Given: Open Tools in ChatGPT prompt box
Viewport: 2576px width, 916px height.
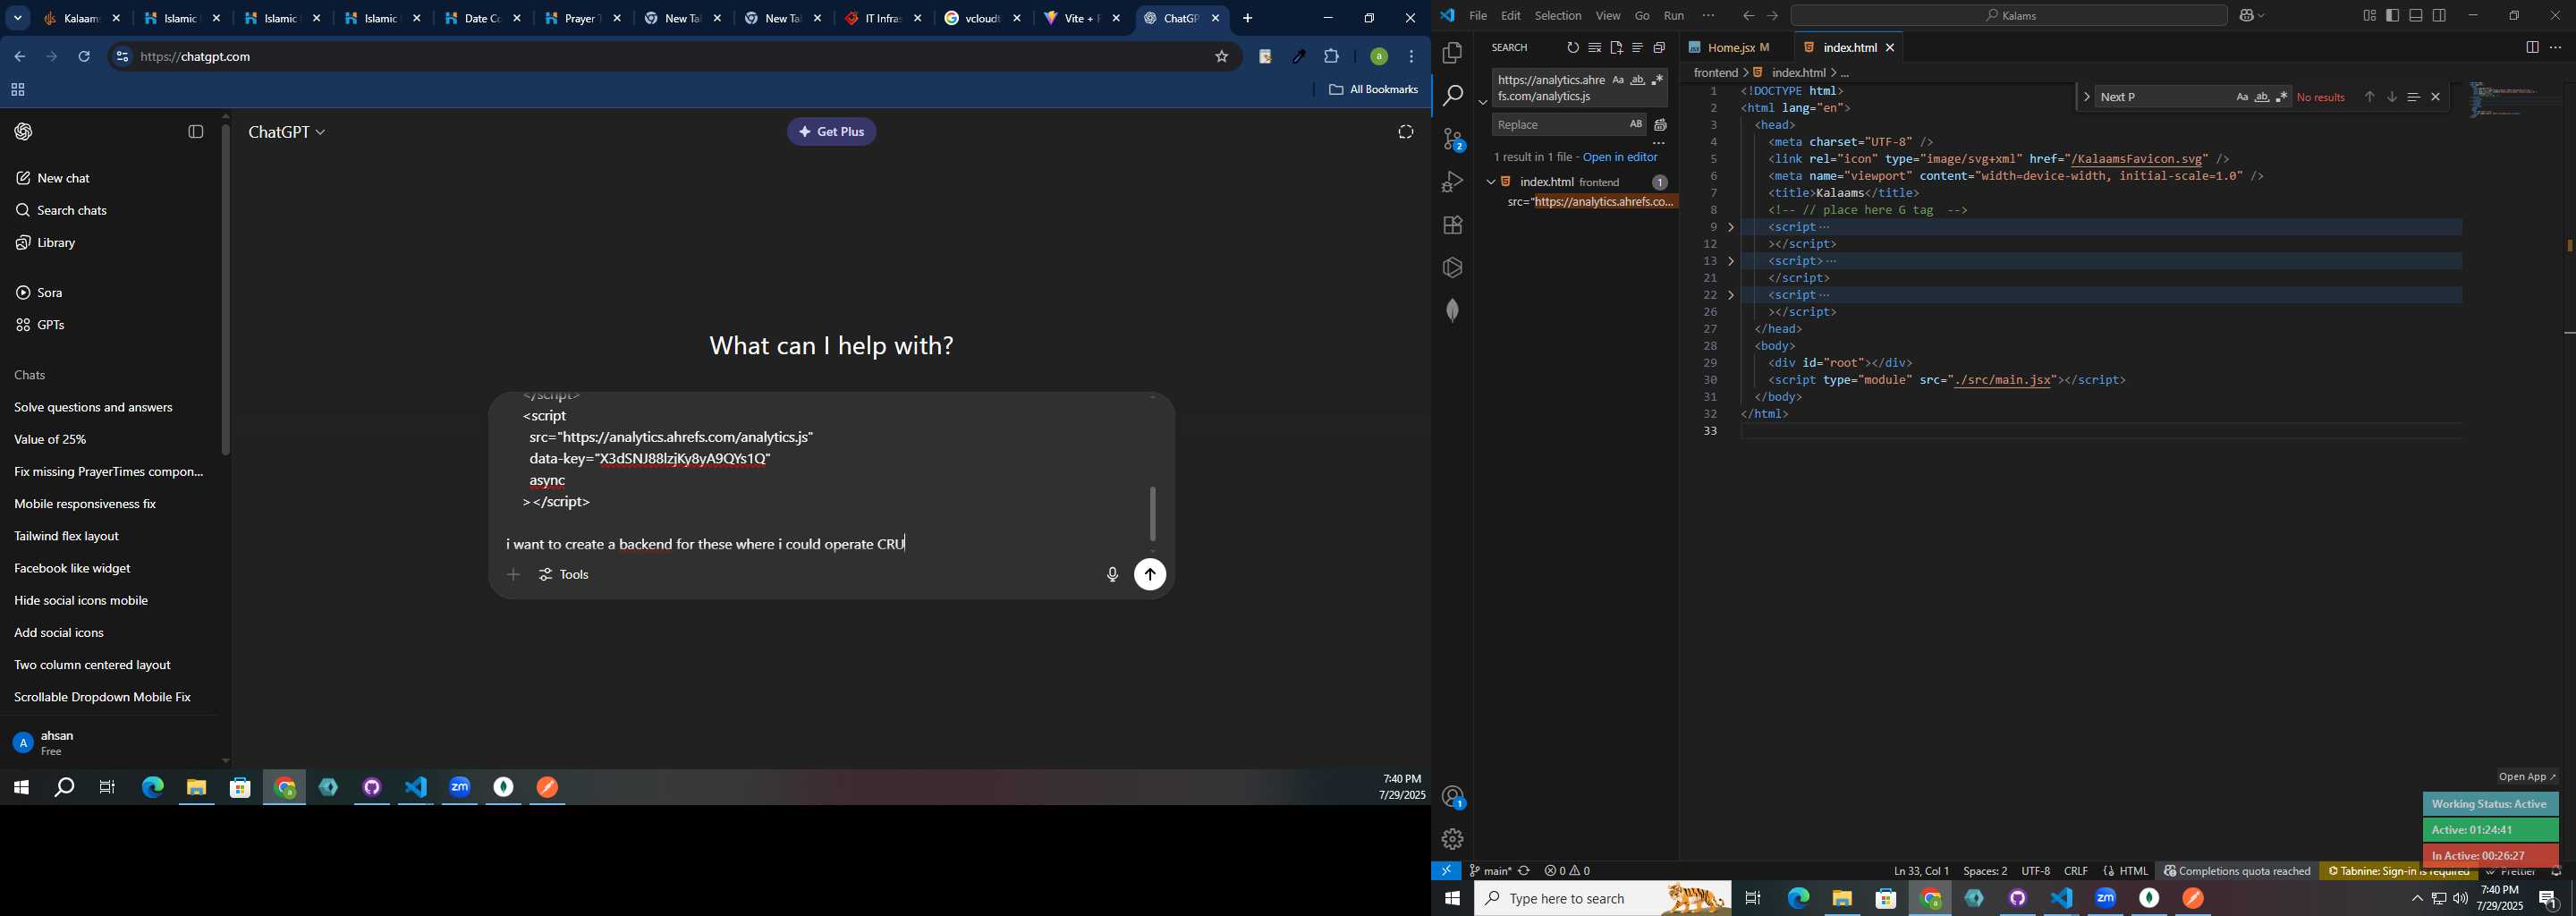Looking at the screenshot, I should pyautogui.click(x=564, y=575).
